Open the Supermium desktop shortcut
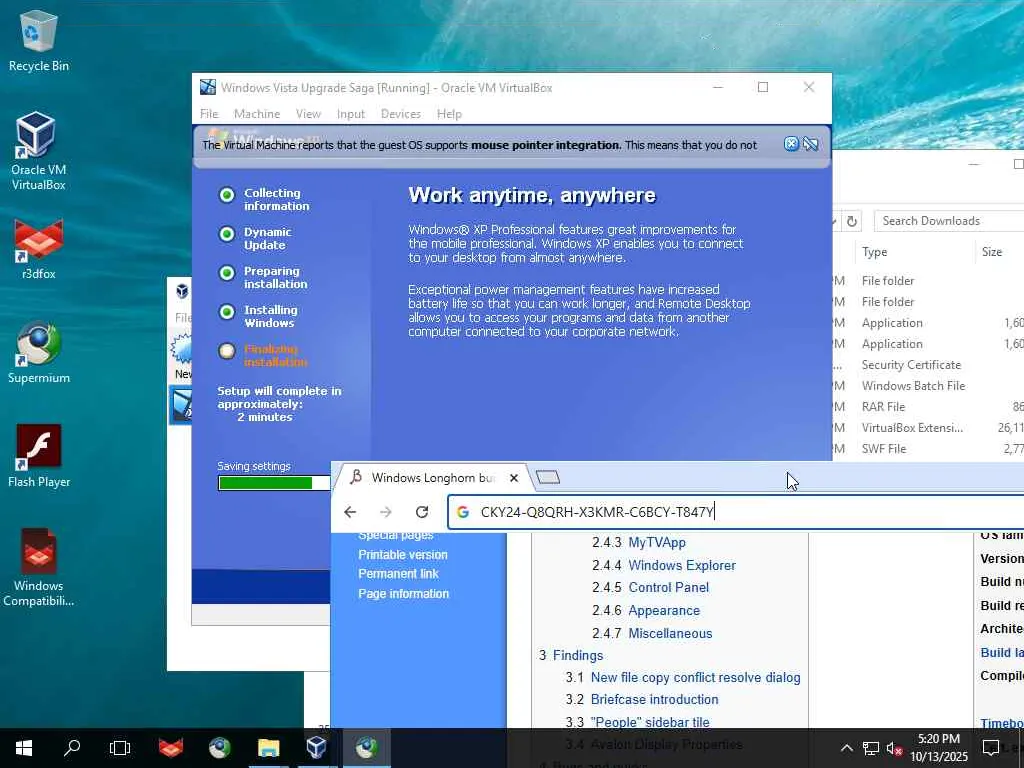This screenshot has height=768, width=1024. (39, 353)
